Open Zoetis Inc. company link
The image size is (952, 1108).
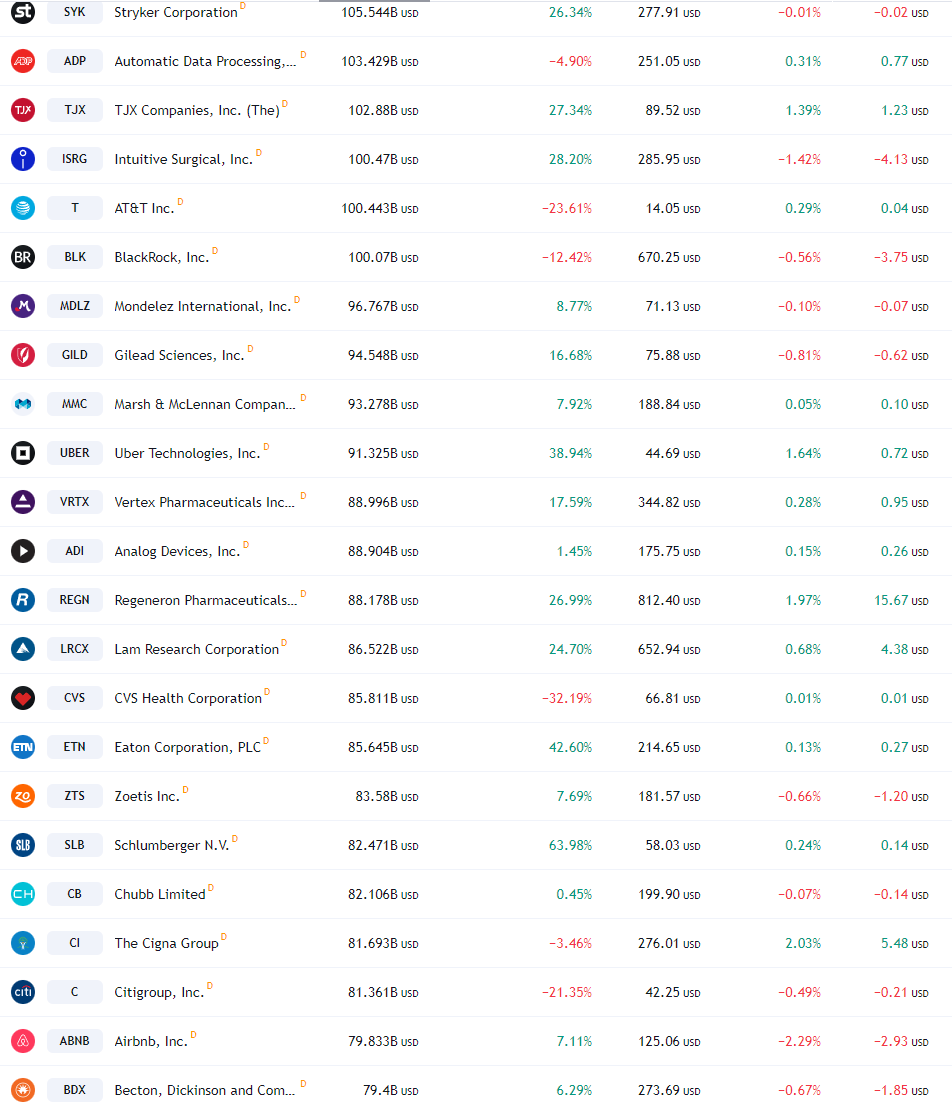click(147, 796)
